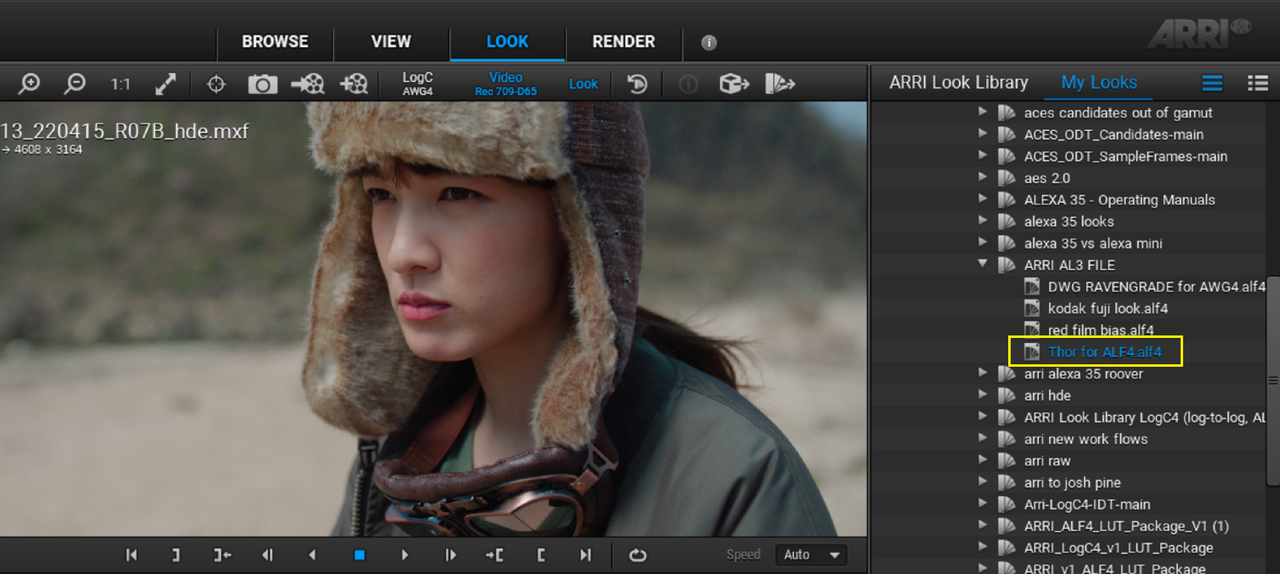Screen dimensions: 1280x574
Task: Click the crosshair target icon
Action: pos(216,84)
